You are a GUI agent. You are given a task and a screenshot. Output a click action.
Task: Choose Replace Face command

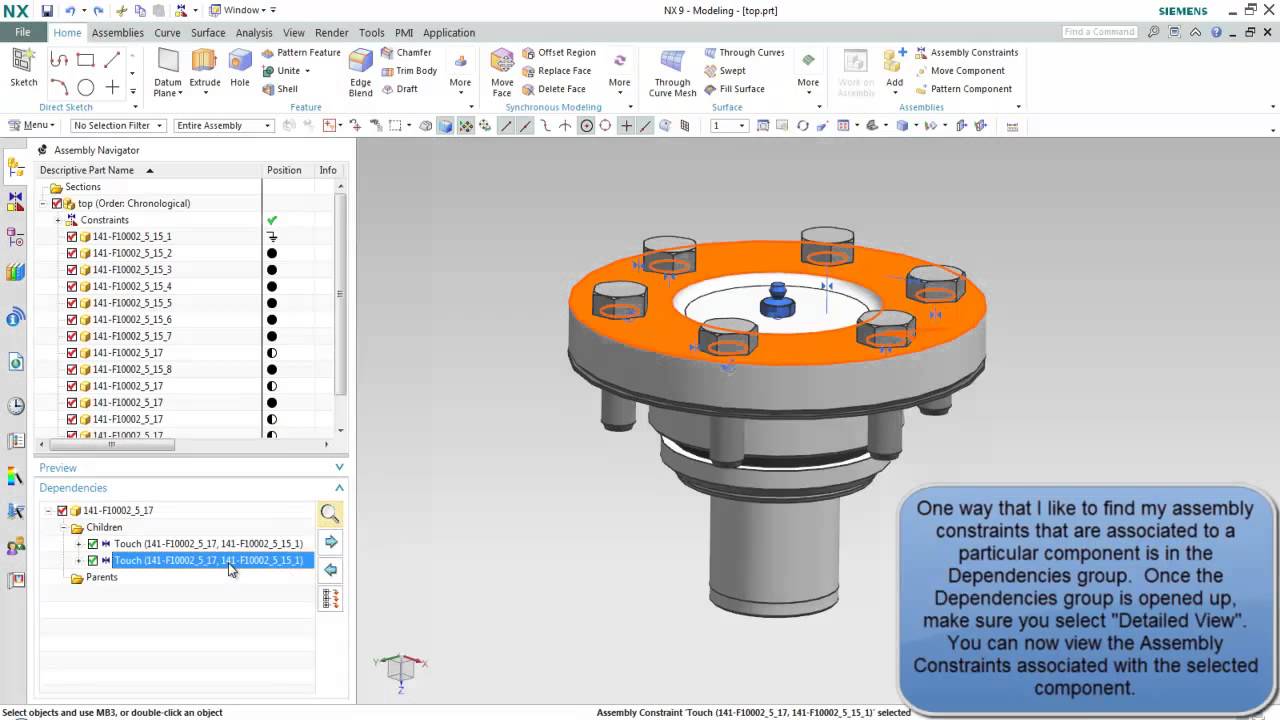(x=557, y=71)
